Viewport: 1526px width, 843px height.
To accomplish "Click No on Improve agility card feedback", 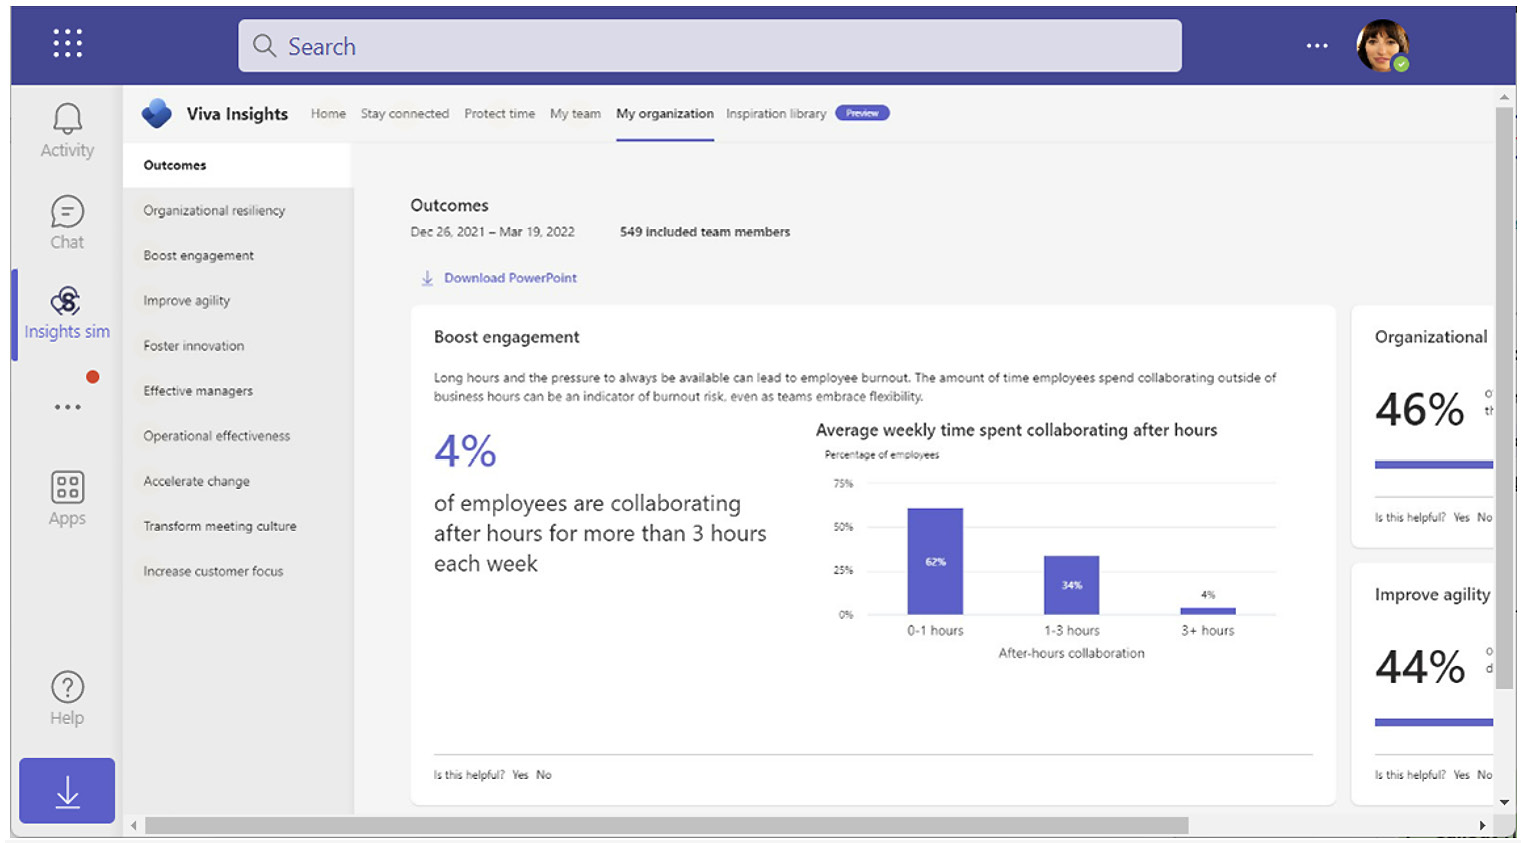I will pyautogui.click(x=1484, y=775).
